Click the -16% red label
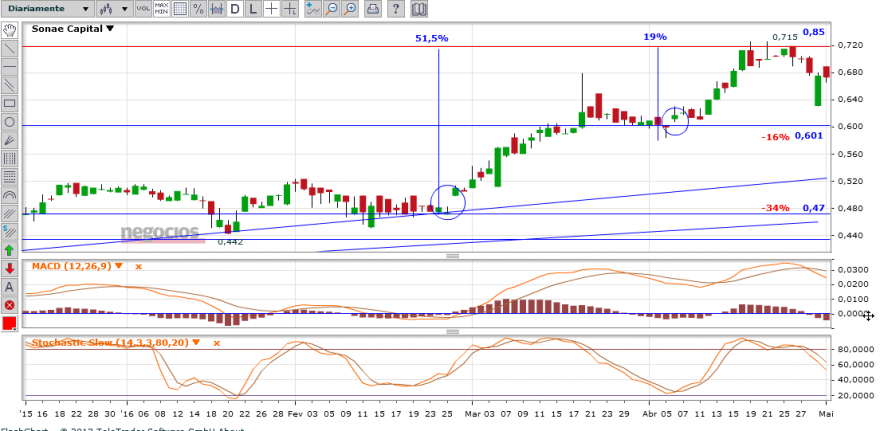Viewport: 880px width, 431px height. pyautogui.click(x=775, y=136)
